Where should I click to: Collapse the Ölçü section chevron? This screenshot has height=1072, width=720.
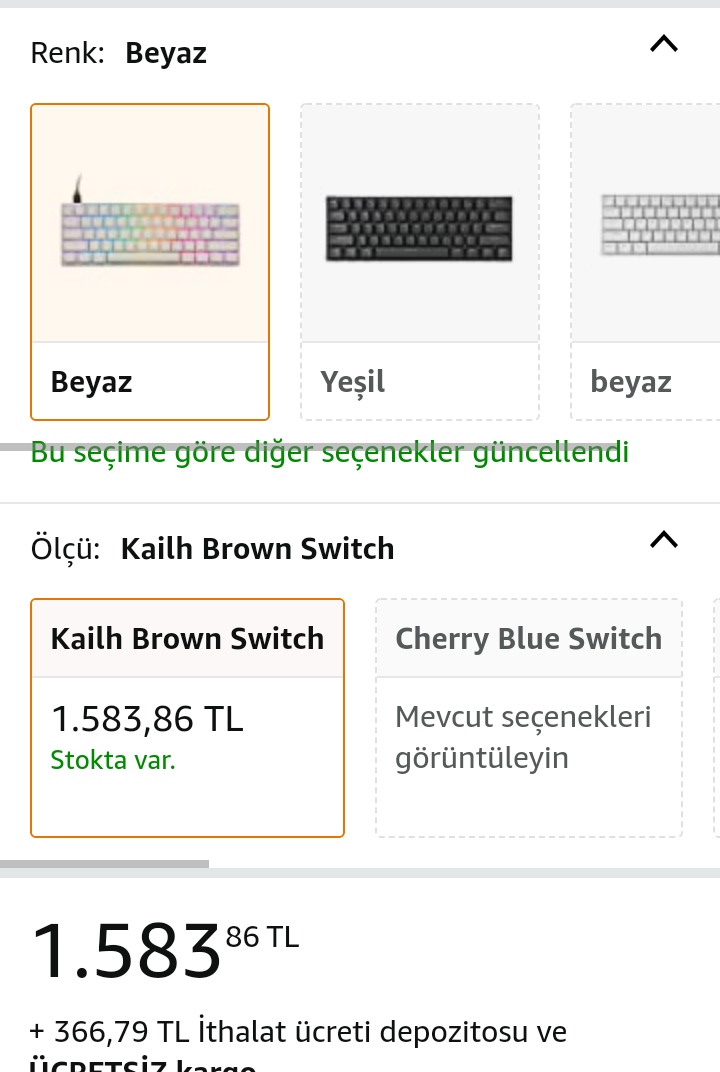coord(663,540)
